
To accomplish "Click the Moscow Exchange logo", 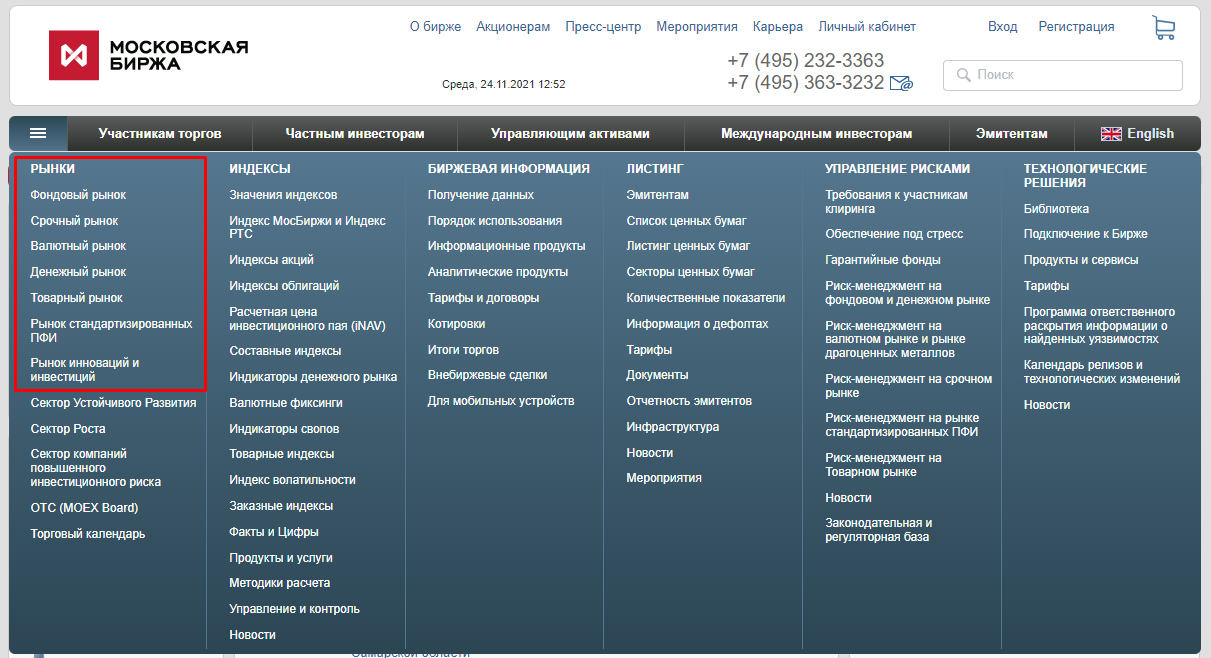I will click(x=148, y=55).
